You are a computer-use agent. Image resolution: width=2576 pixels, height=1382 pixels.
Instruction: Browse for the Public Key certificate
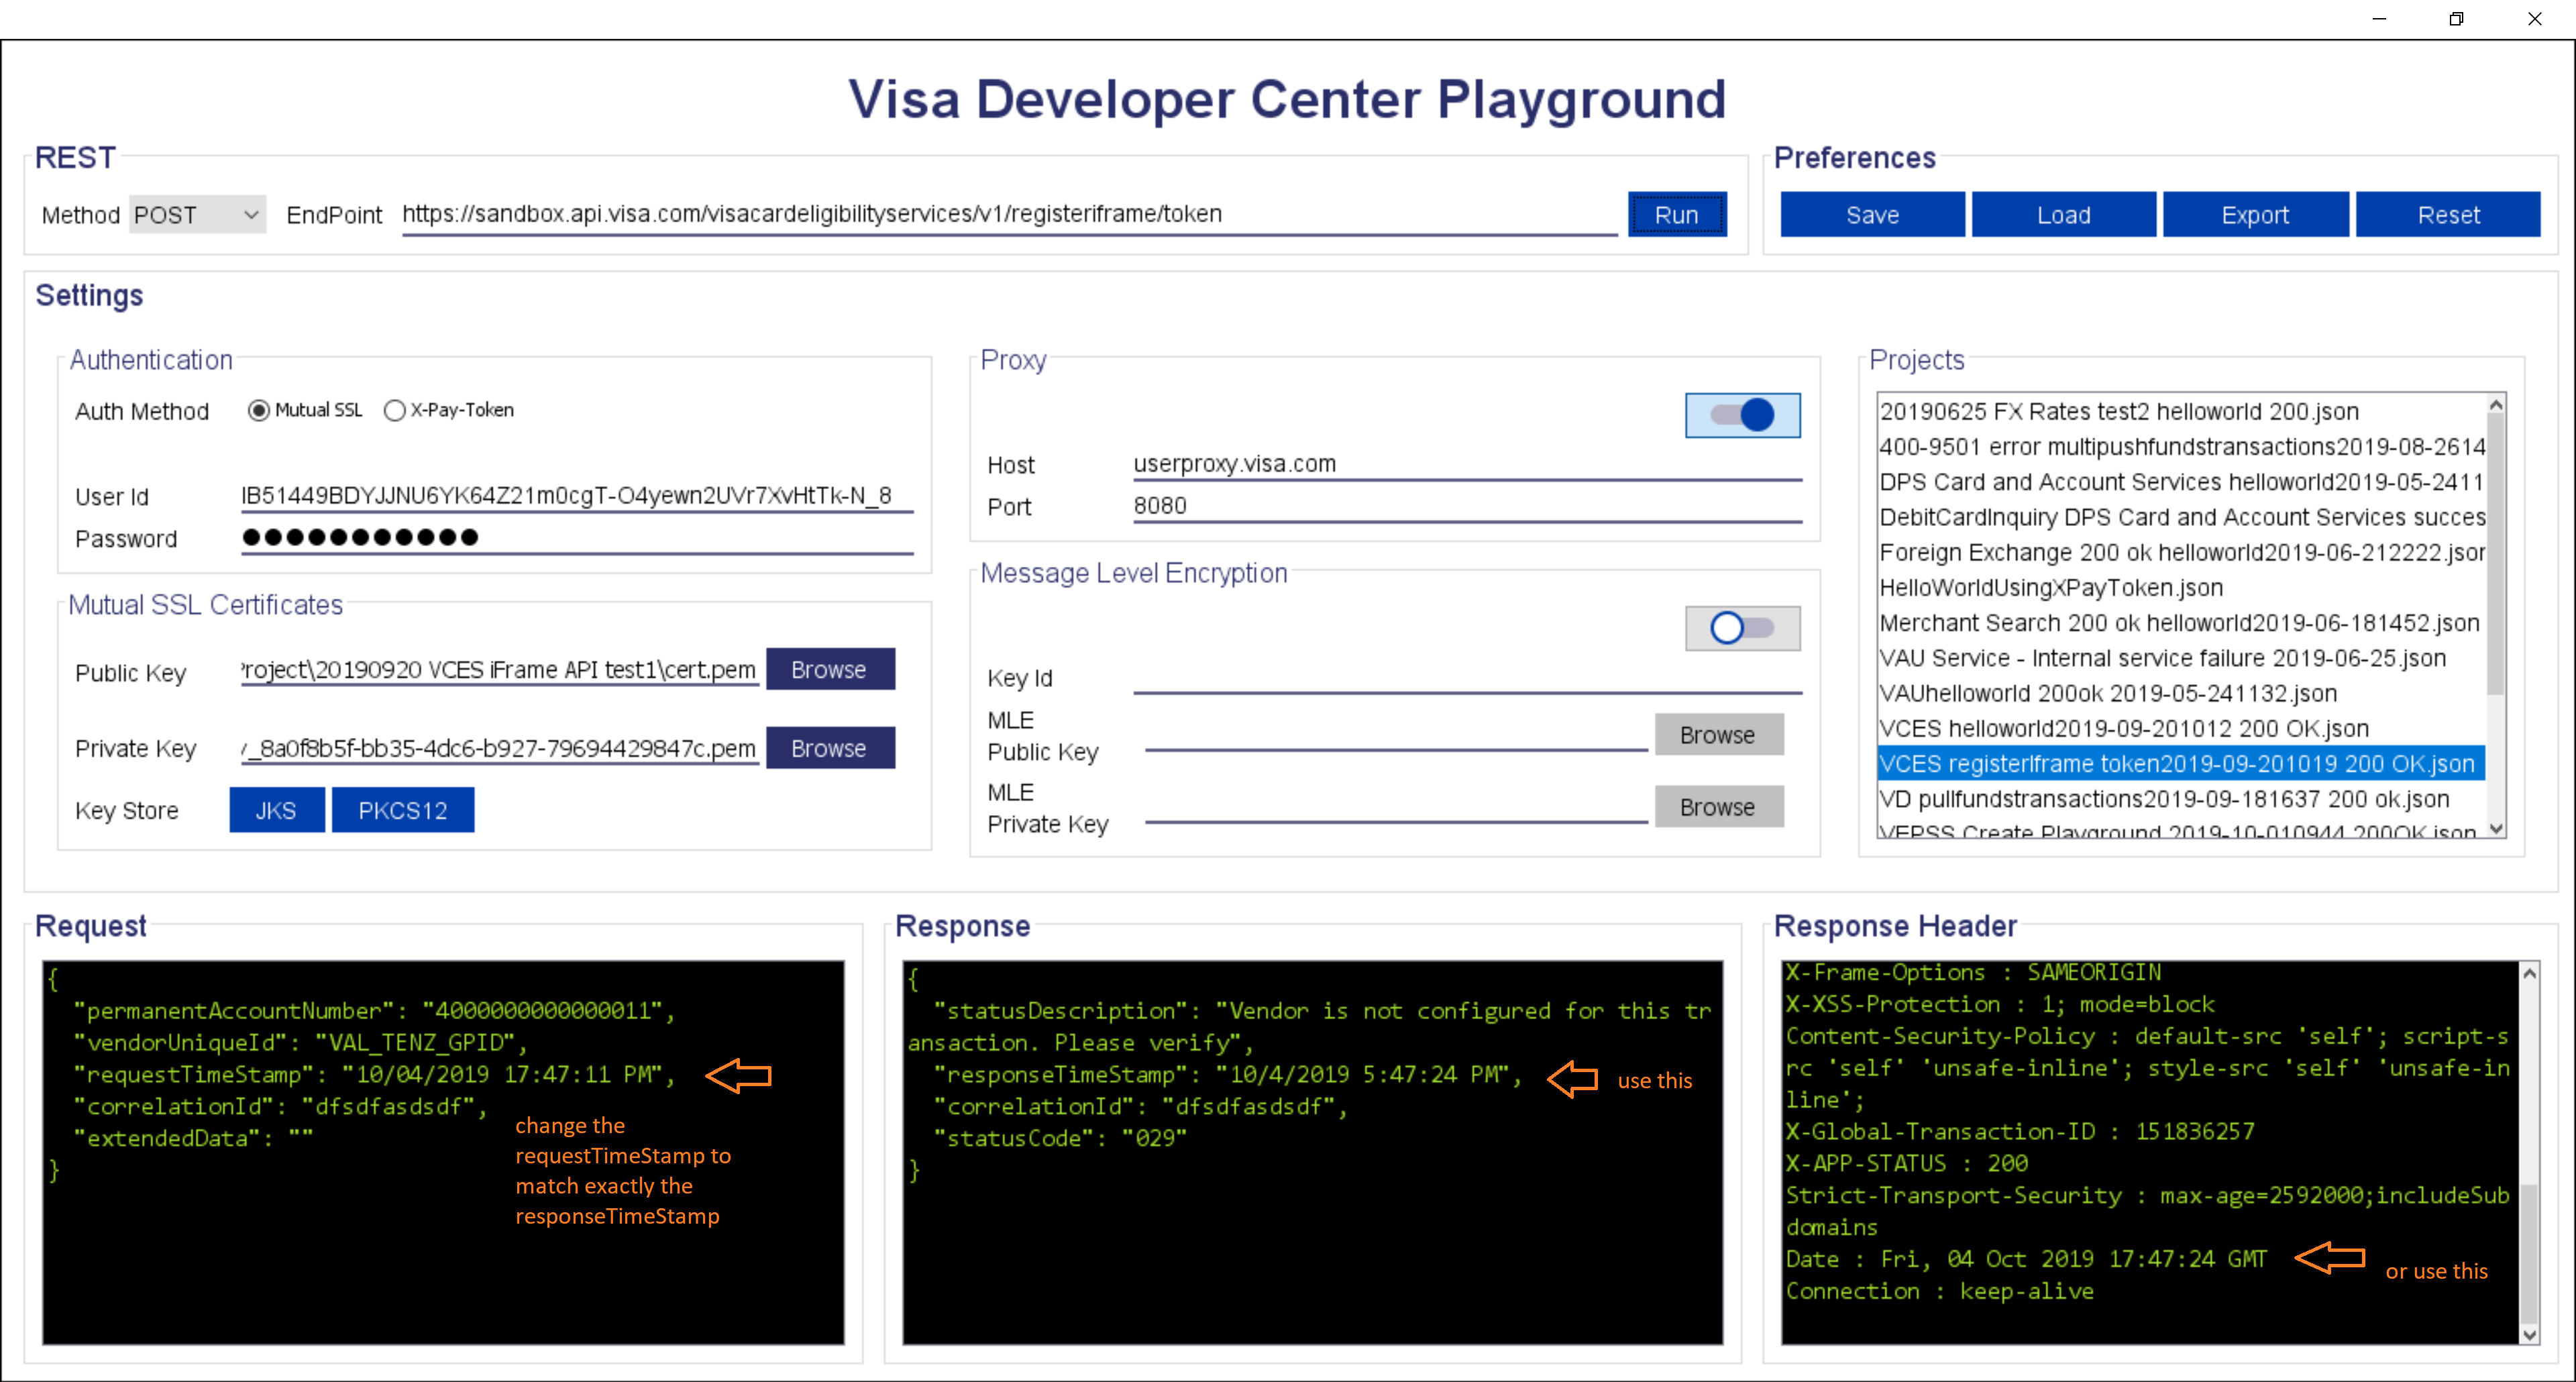pyautogui.click(x=830, y=669)
